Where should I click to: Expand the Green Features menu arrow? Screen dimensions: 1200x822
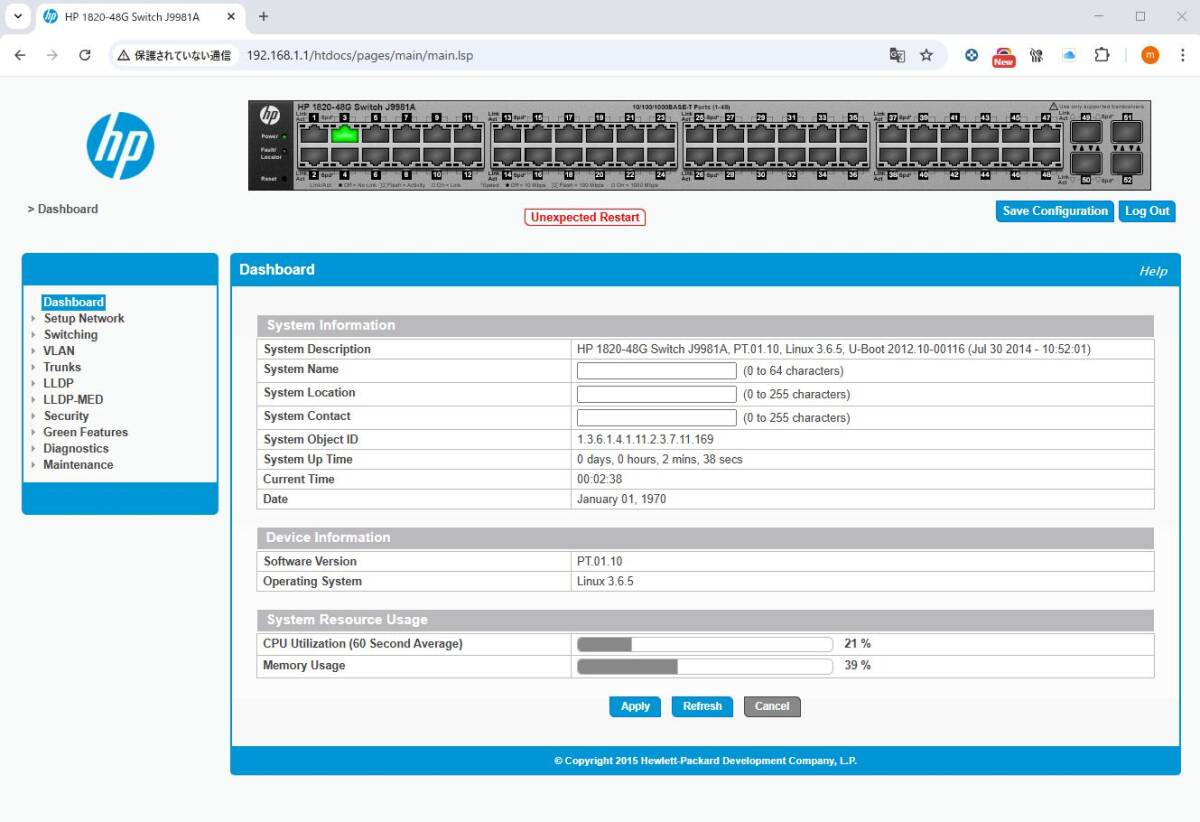[x=33, y=432]
